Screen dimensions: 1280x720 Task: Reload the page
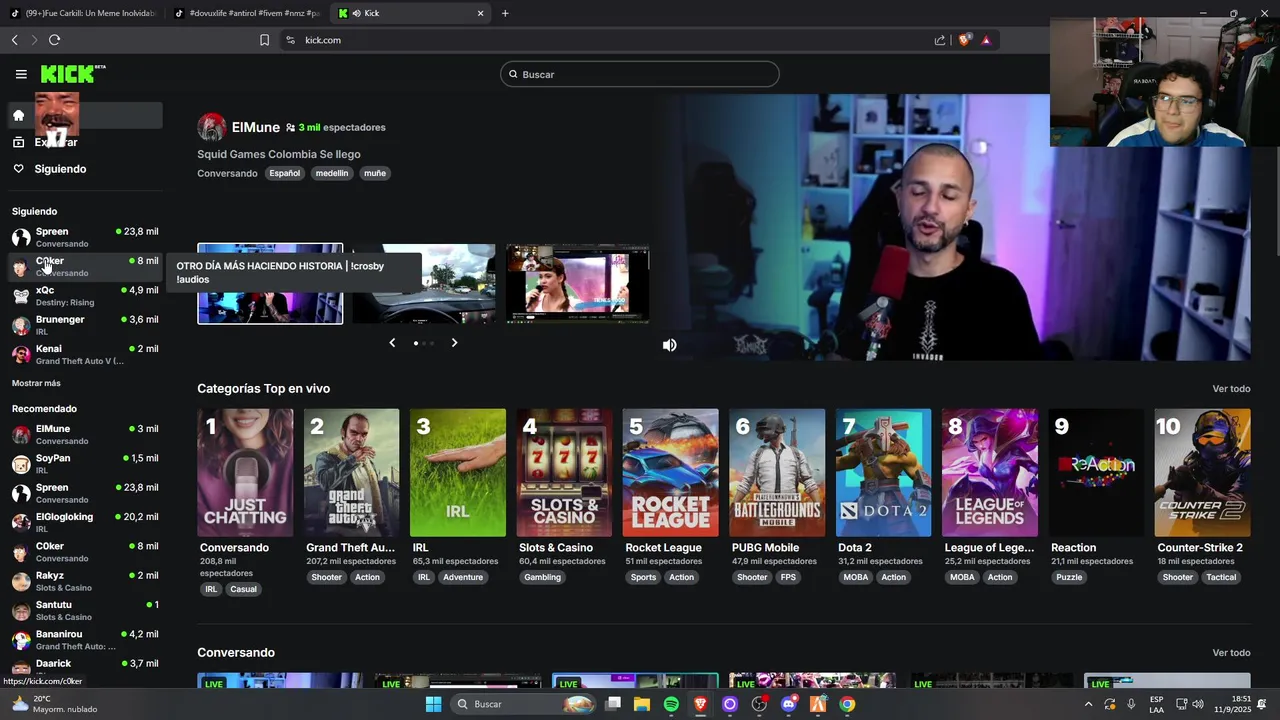coord(54,40)
